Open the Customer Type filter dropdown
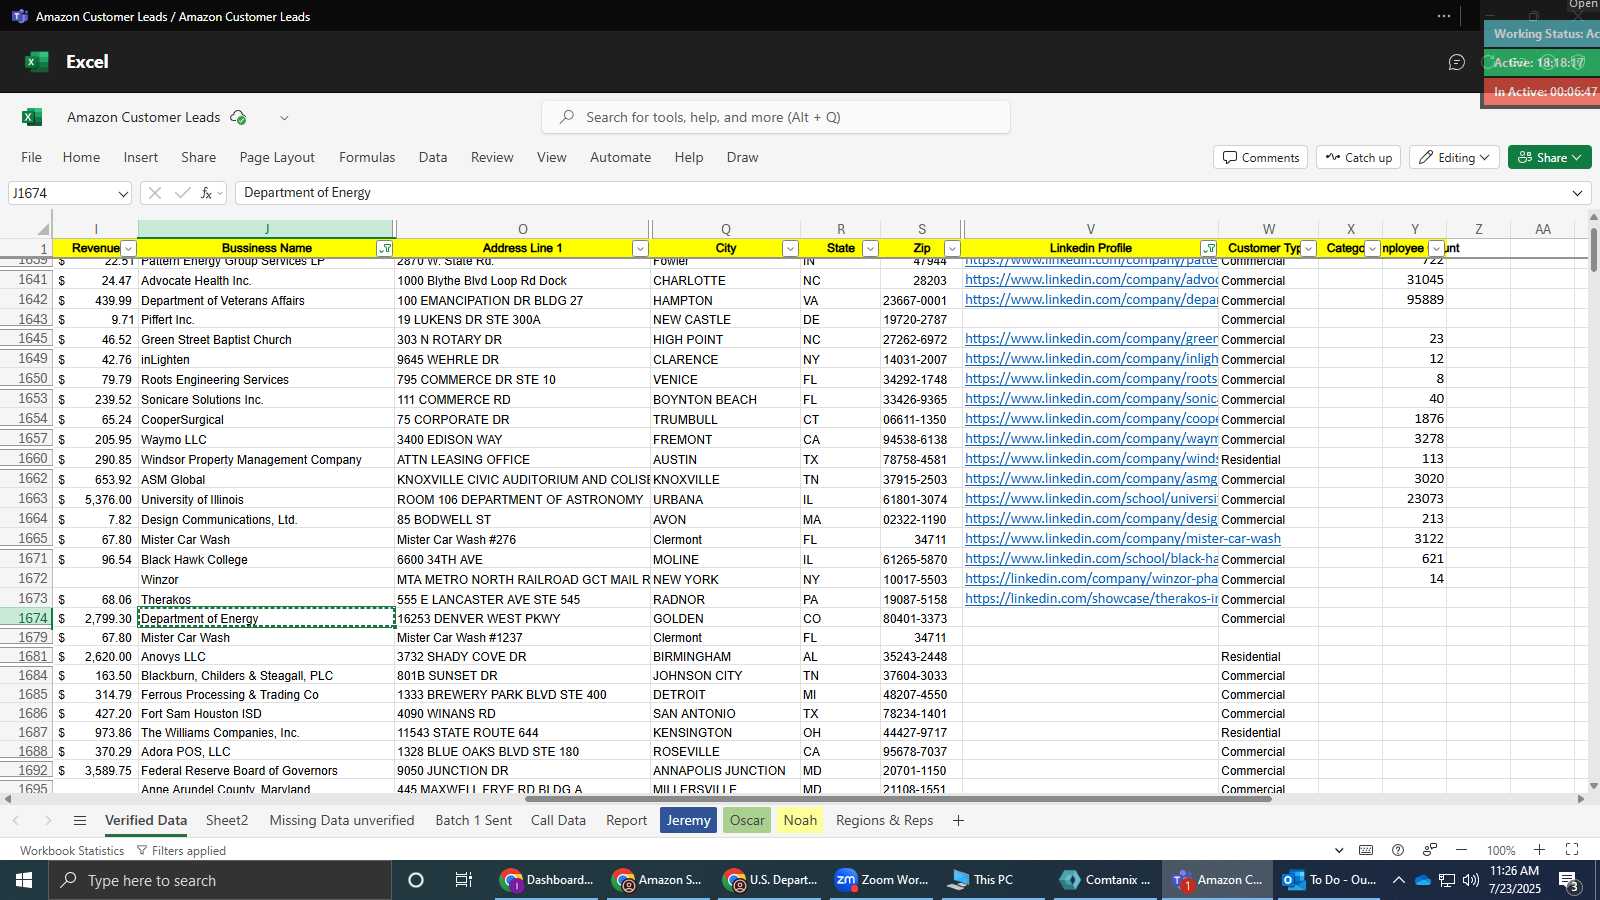 point(1308,249)
